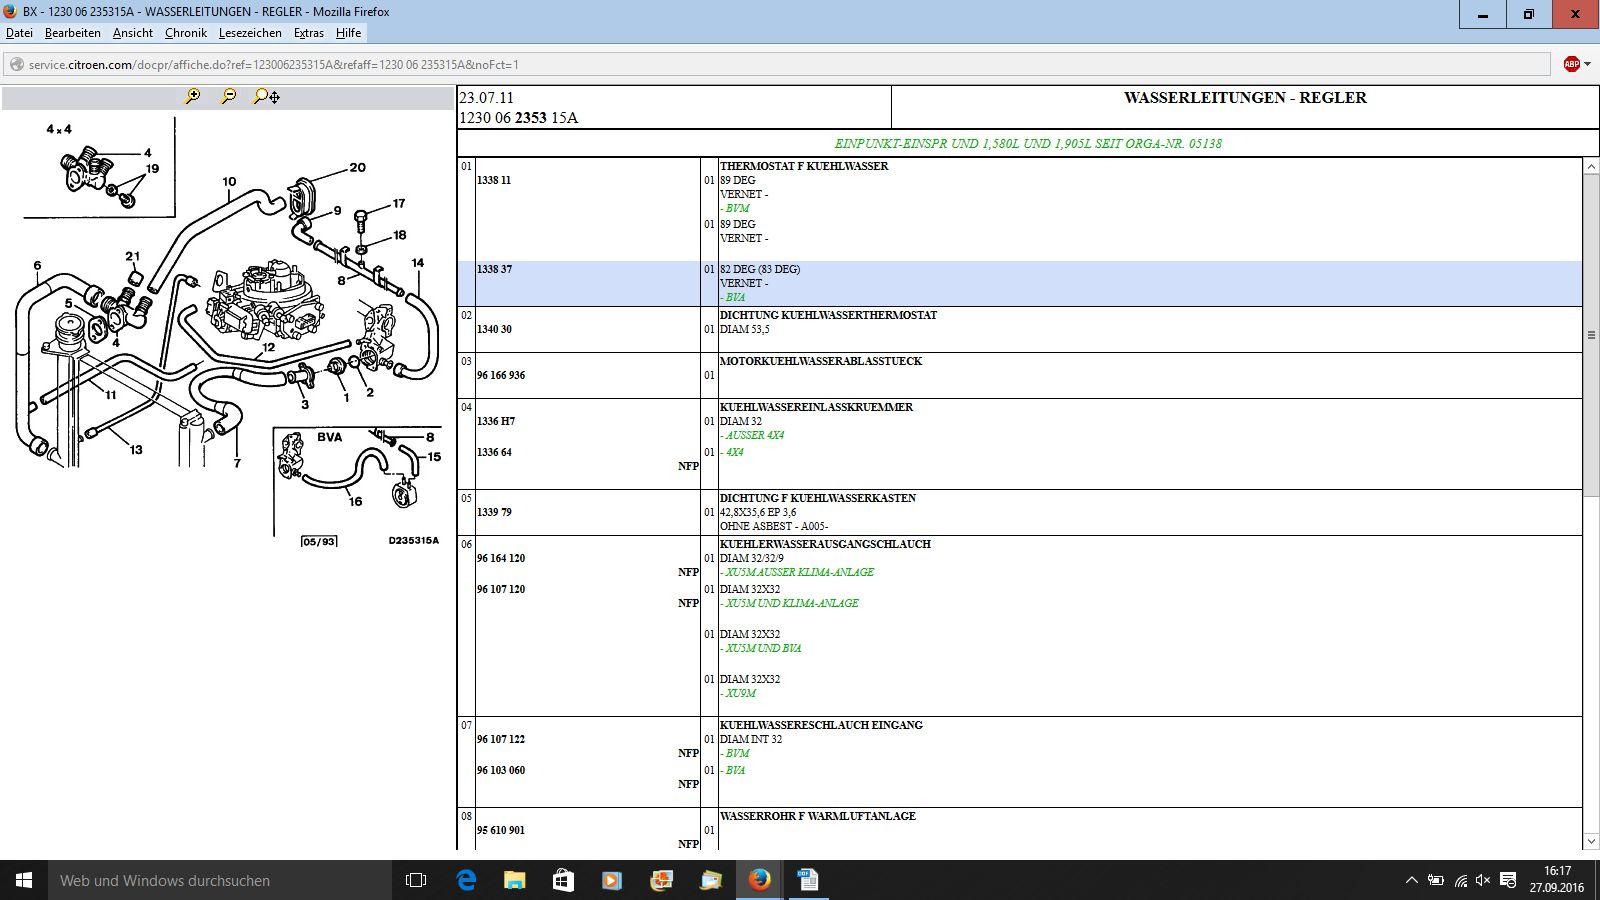Select part number 95 610 901

tap(501, 830)
